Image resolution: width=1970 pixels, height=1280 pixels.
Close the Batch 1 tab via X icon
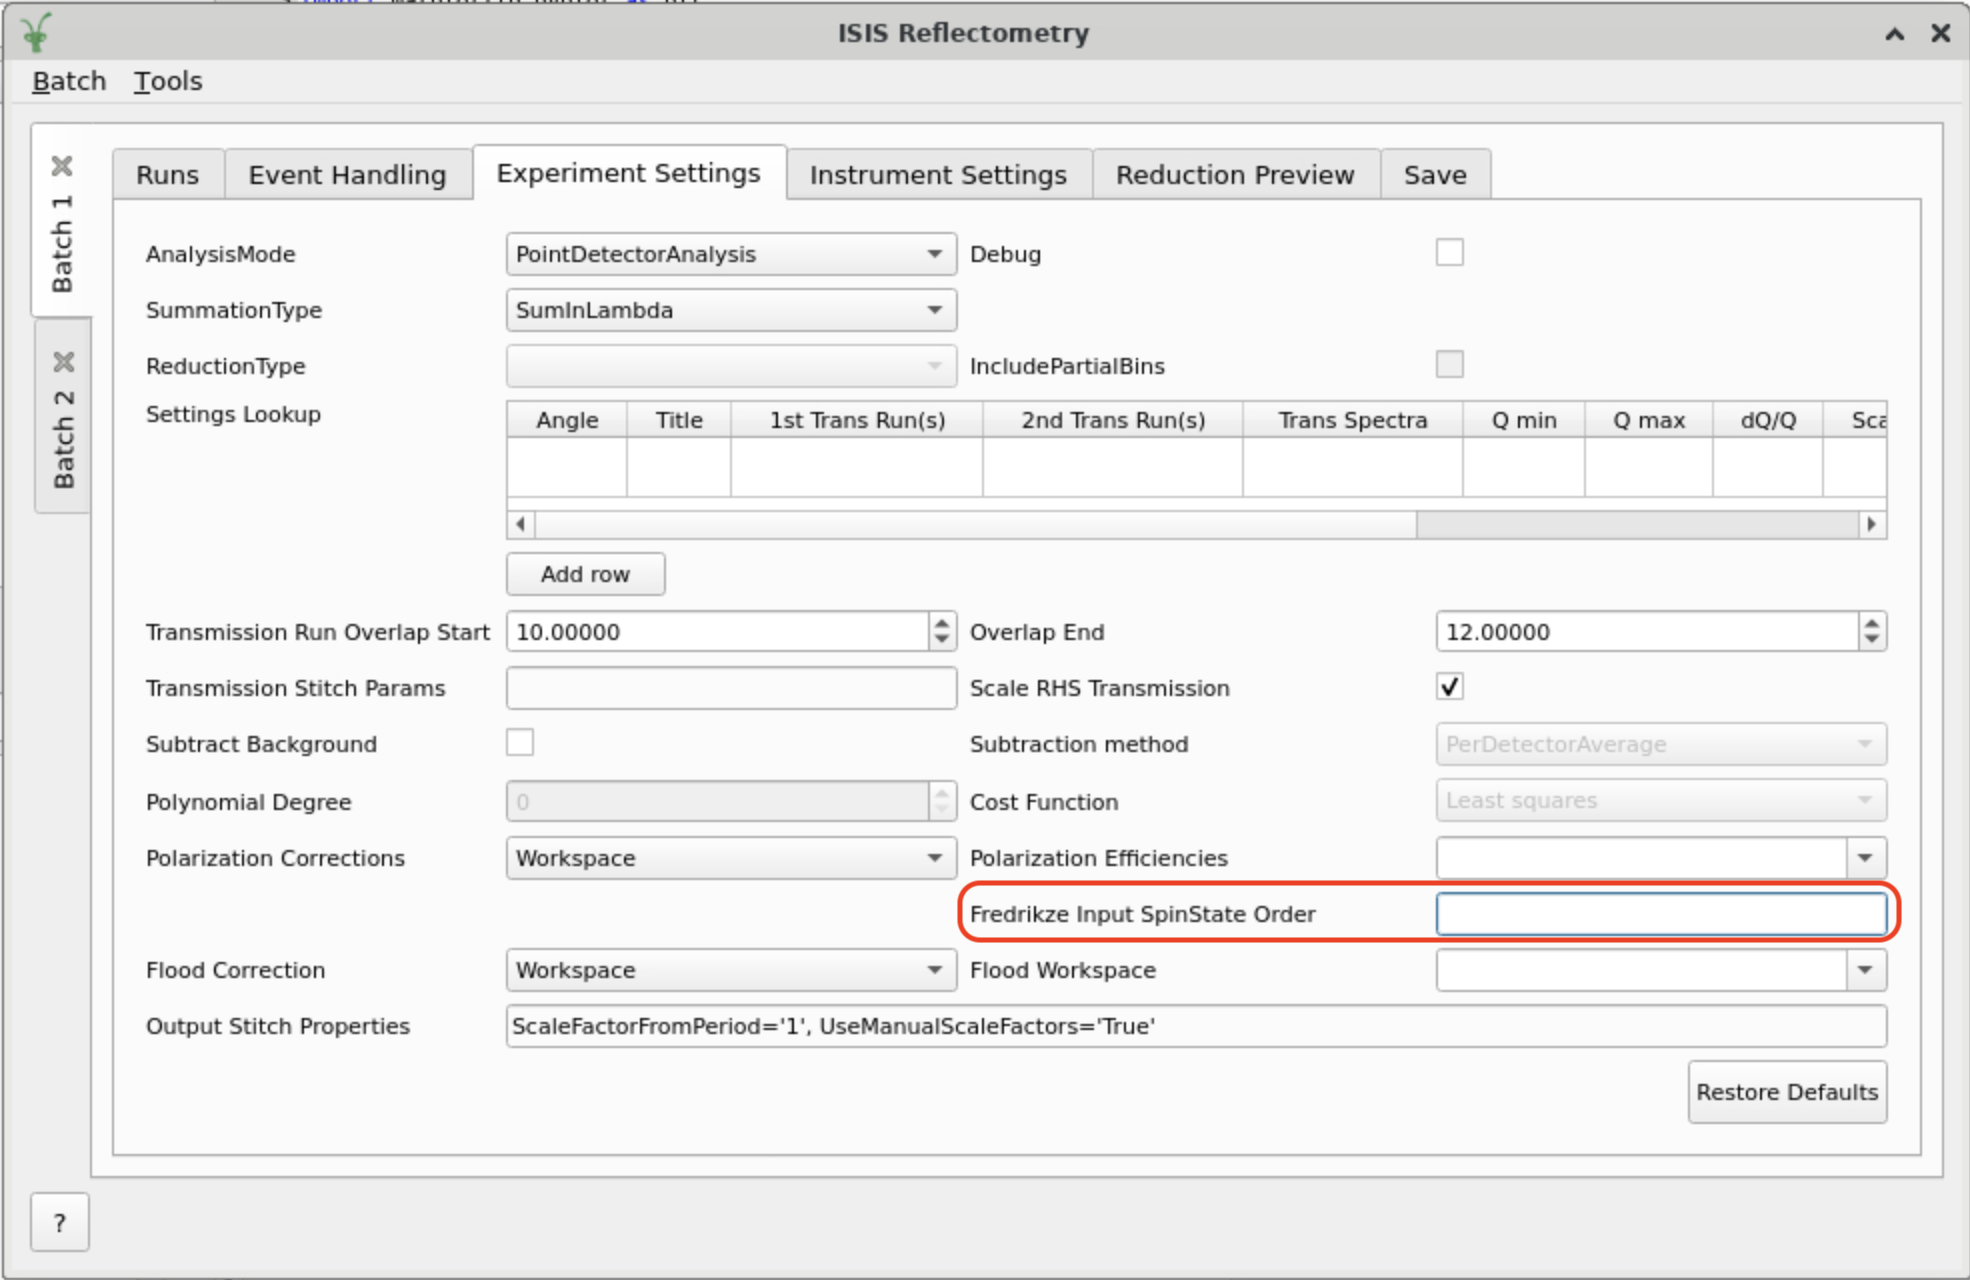click(62, 166)
